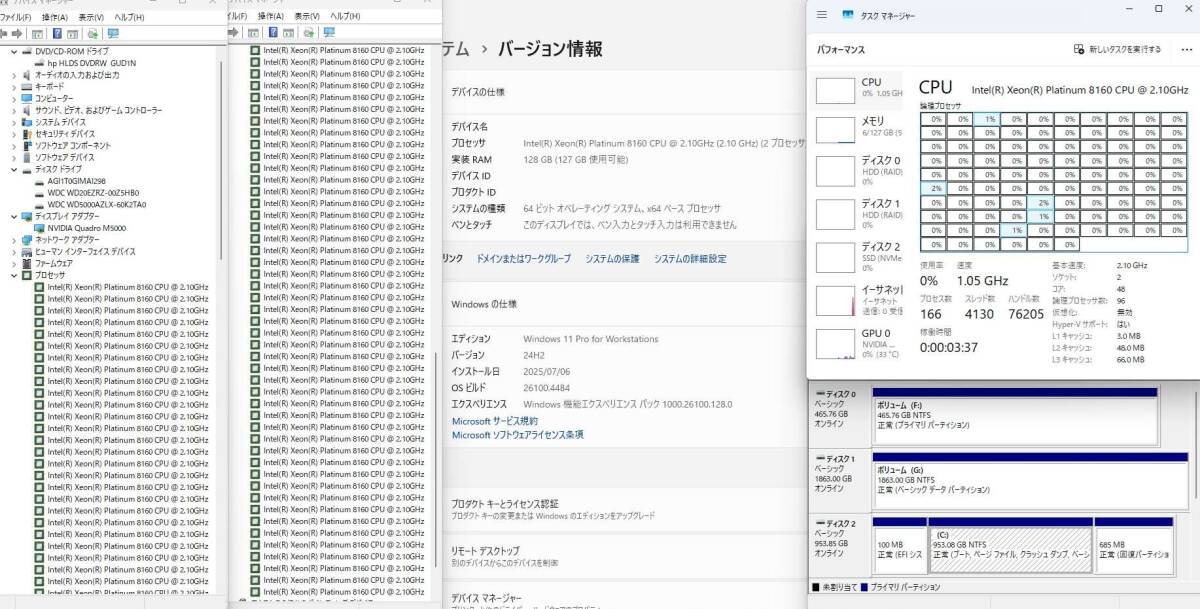Open 操作(A) menu in second Device Manager
Image resolution: width=1200 pixels, height=609 pixels.
click(270, 17)
